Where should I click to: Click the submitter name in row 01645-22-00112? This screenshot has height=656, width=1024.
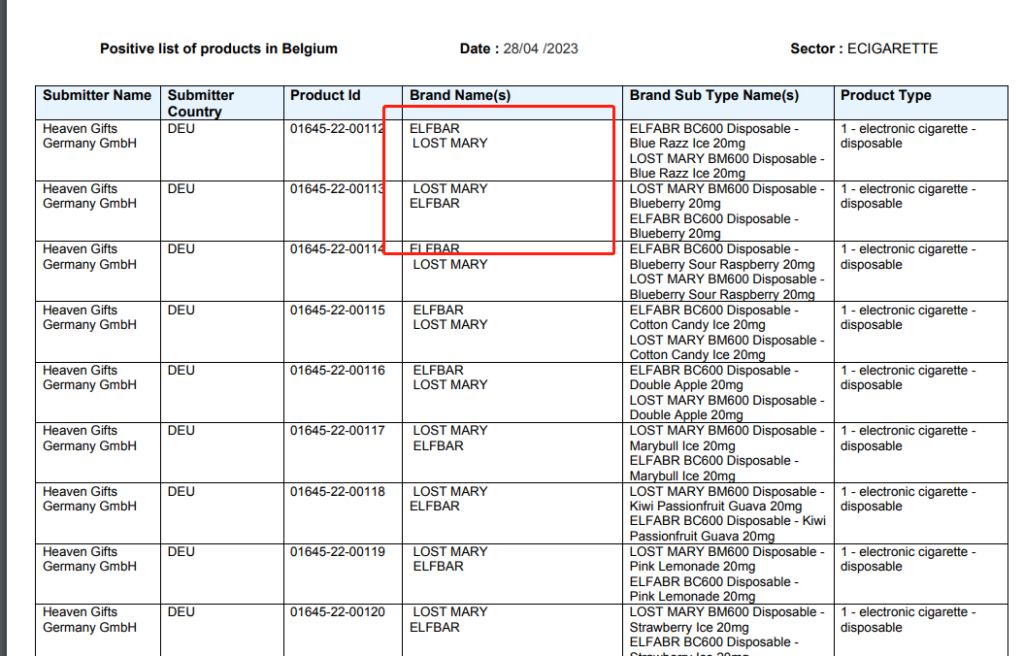tap(90, 136)
